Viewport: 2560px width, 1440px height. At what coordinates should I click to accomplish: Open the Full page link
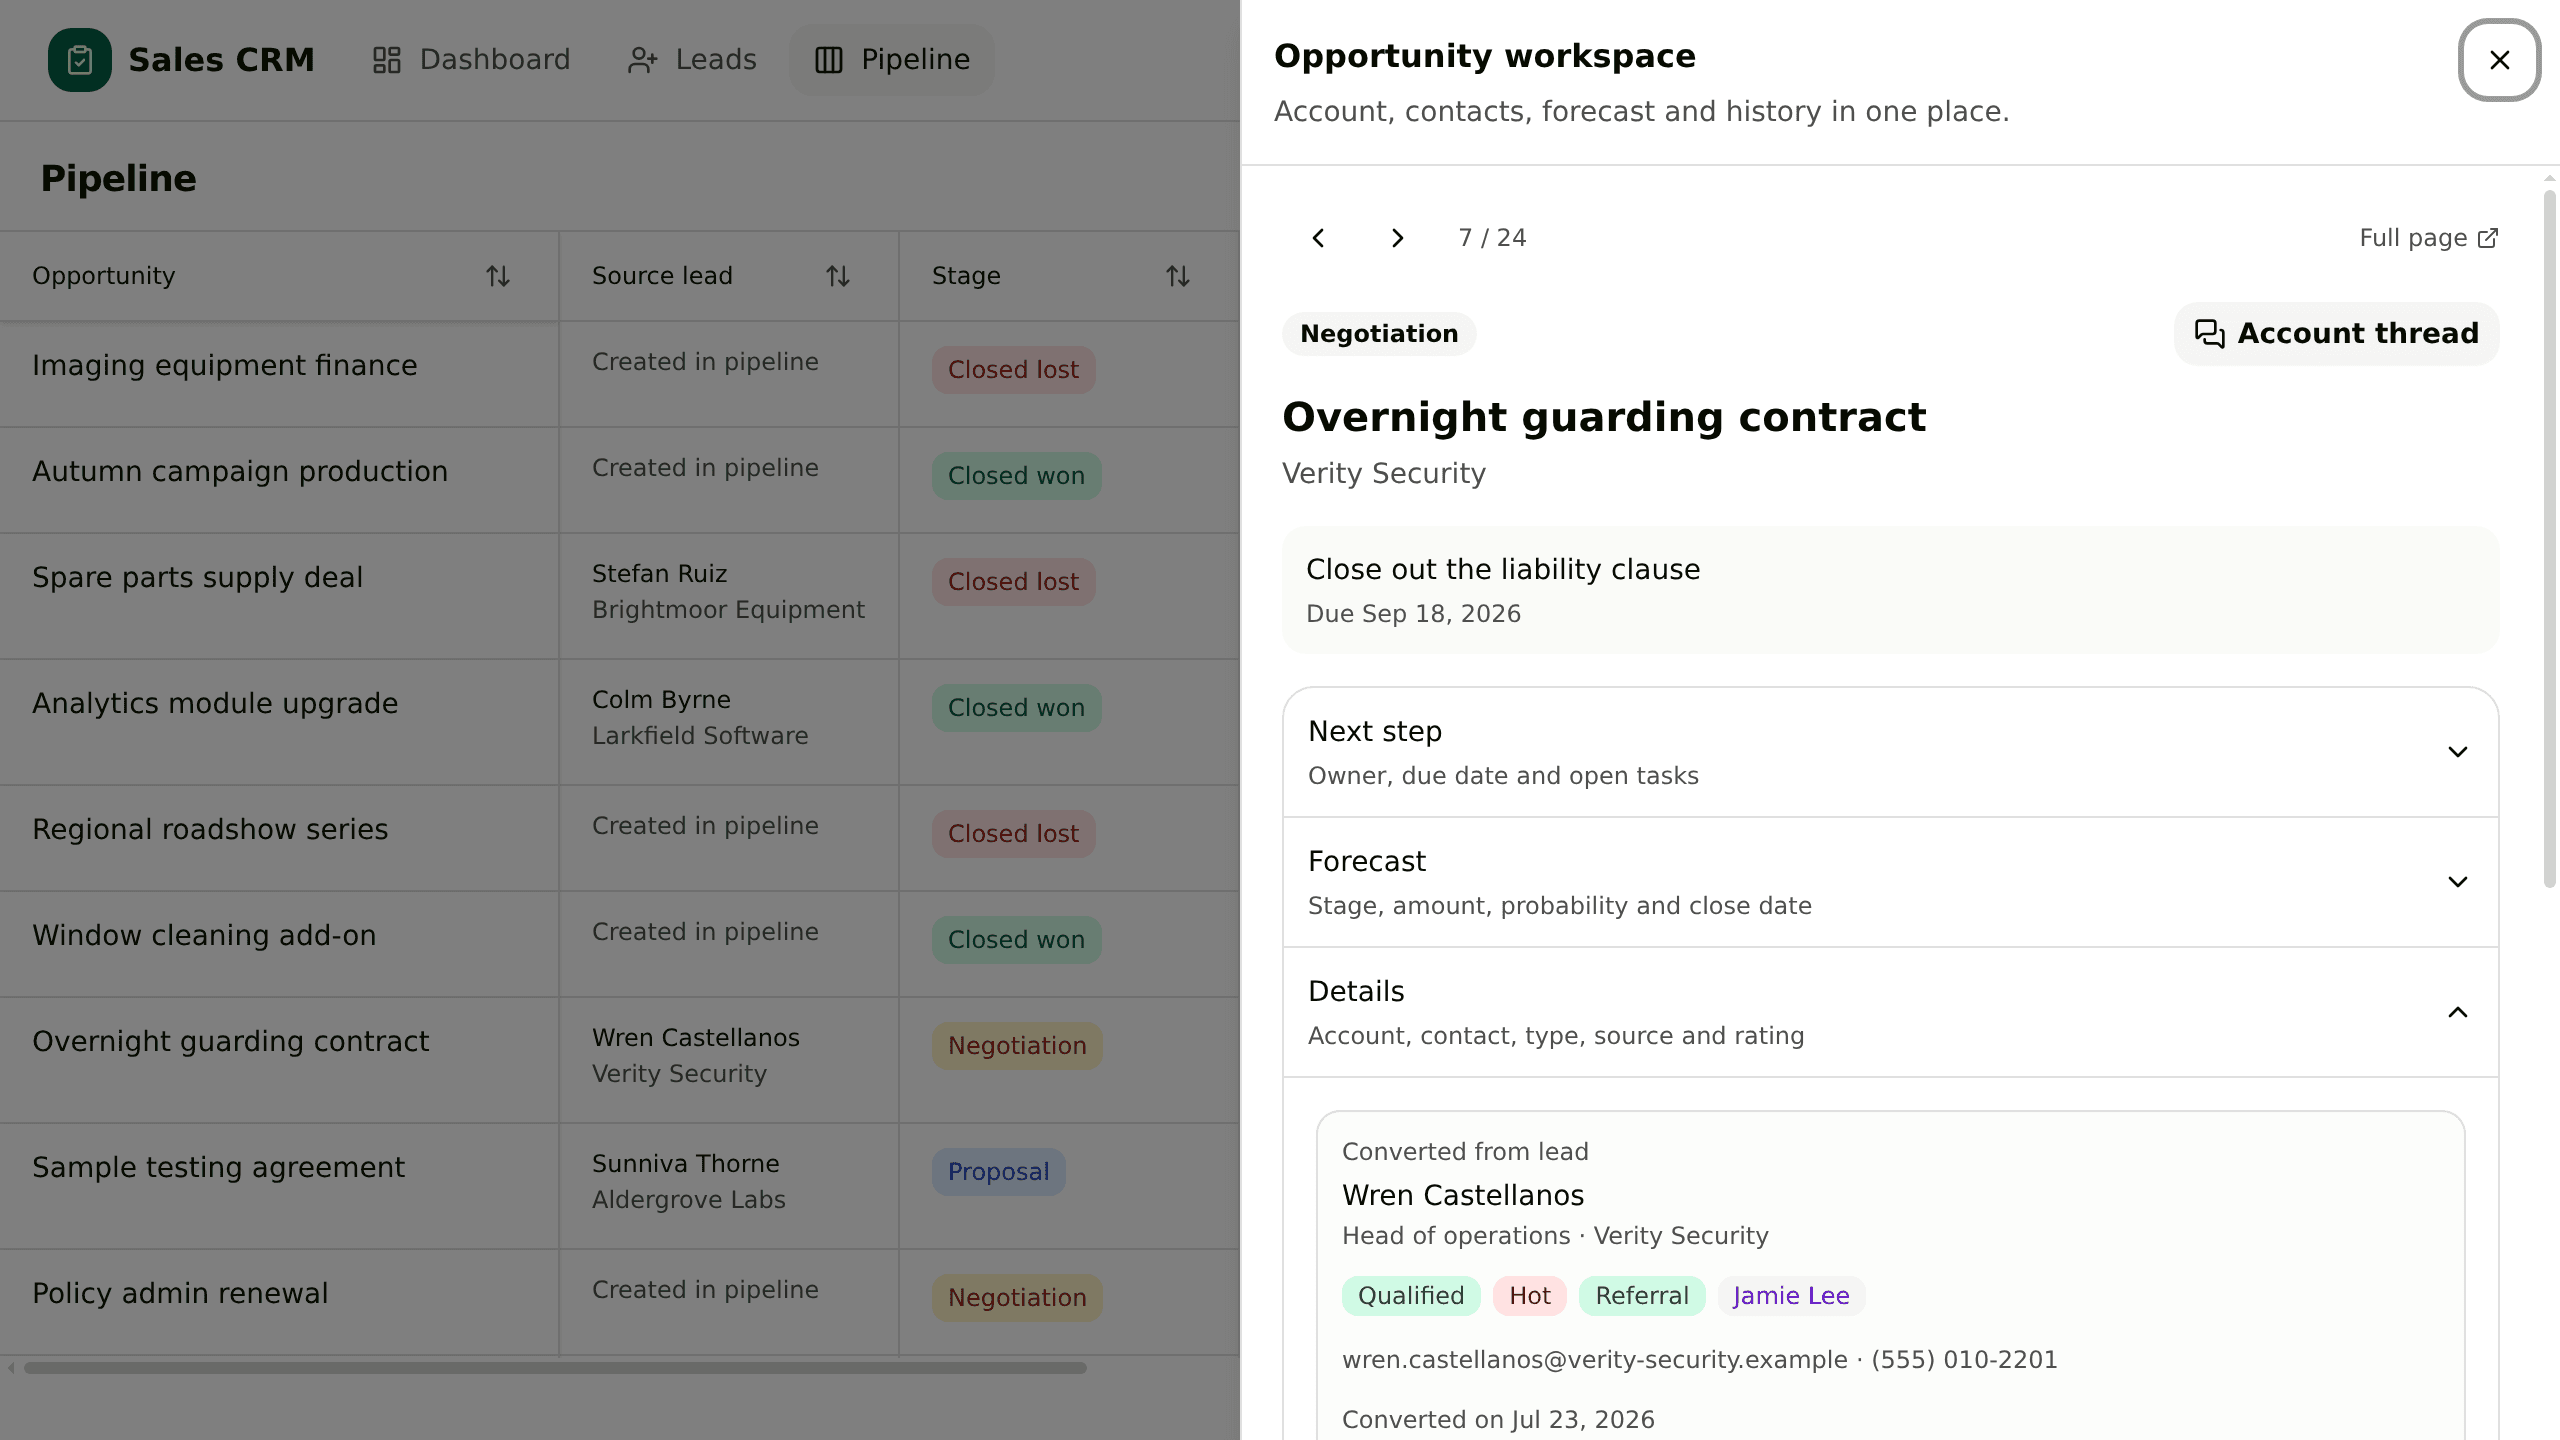[2429, 238]
